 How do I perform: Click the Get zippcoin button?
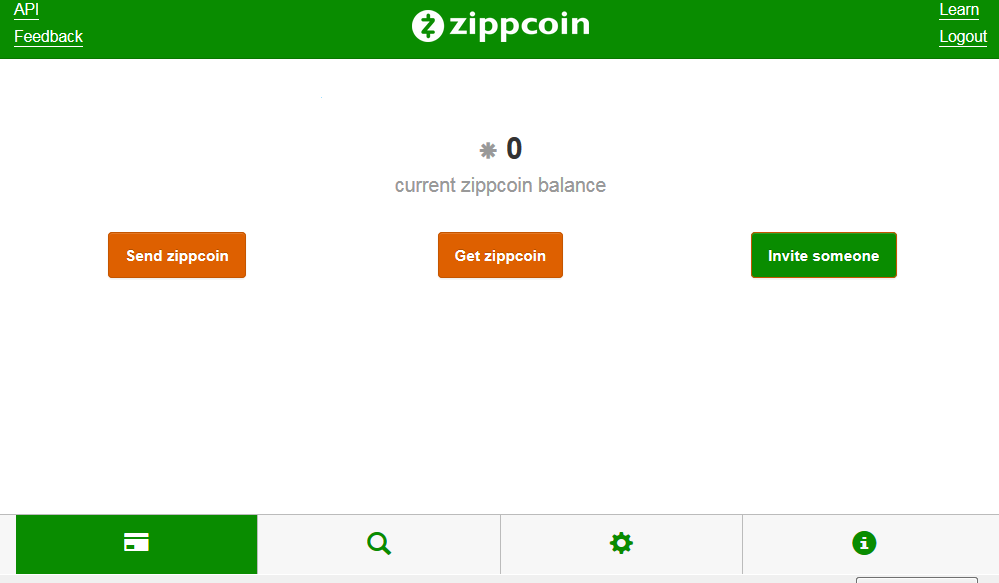click(500, 255)
